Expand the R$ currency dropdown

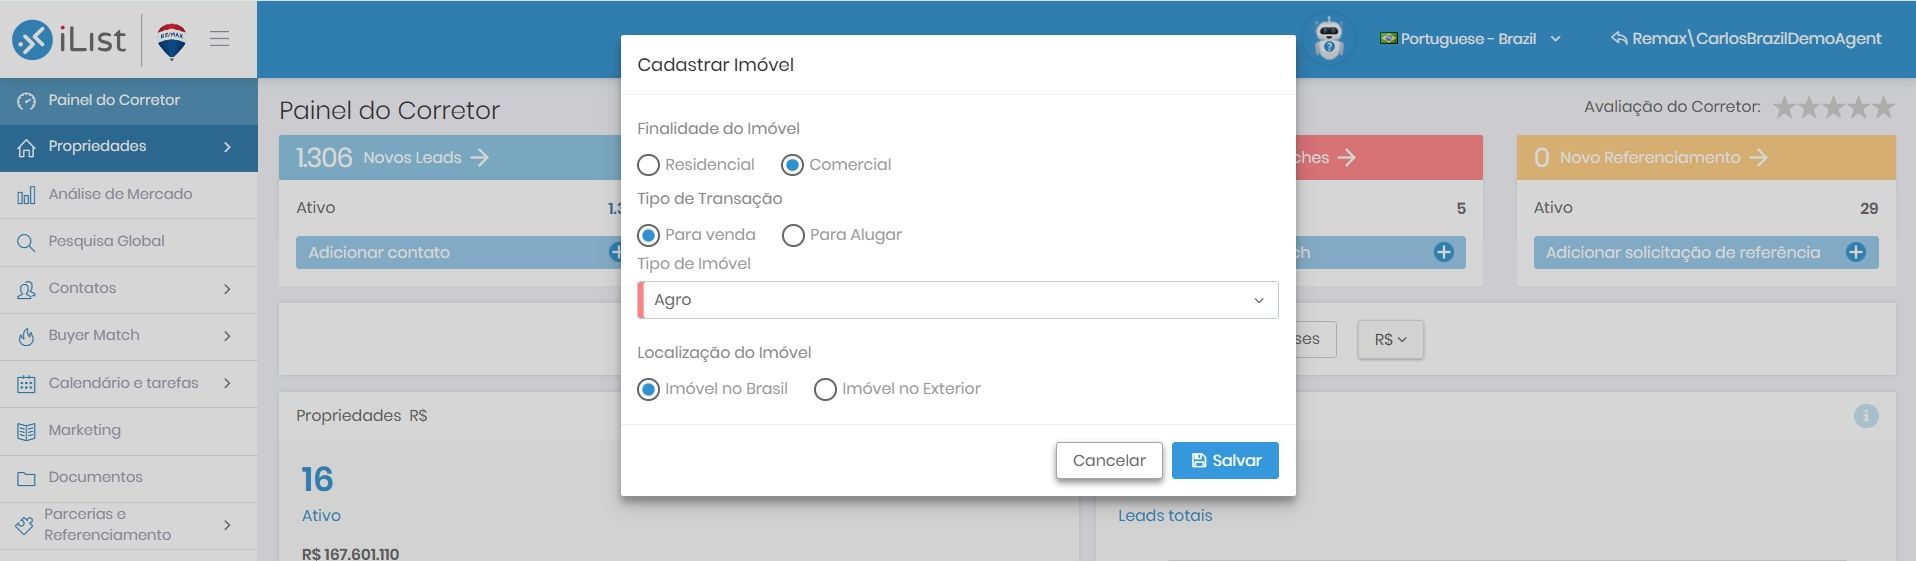click(1390, 340)
